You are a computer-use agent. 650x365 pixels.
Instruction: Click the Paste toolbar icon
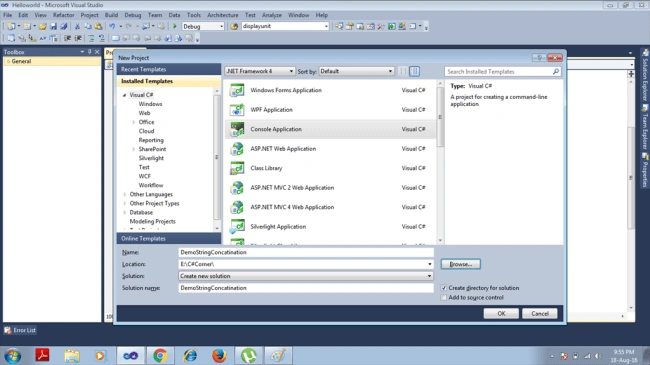[x=98, y=26]
